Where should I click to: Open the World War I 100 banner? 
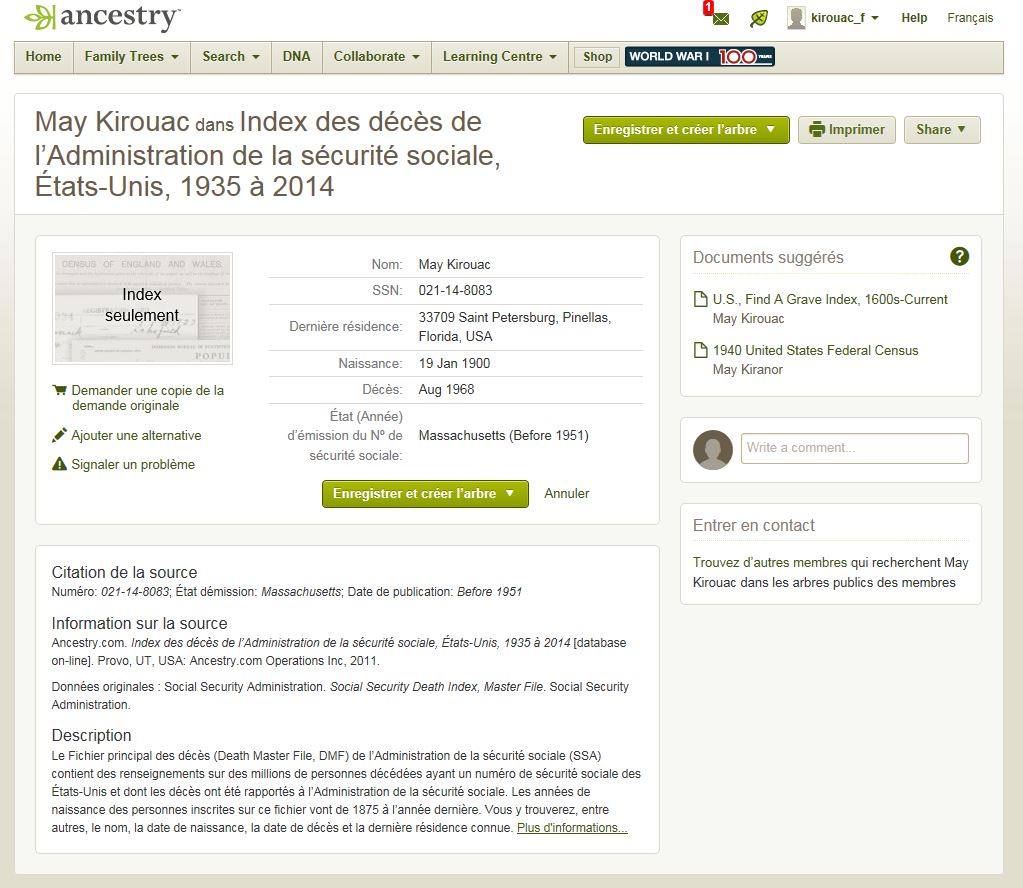click(x=700, y=57)
